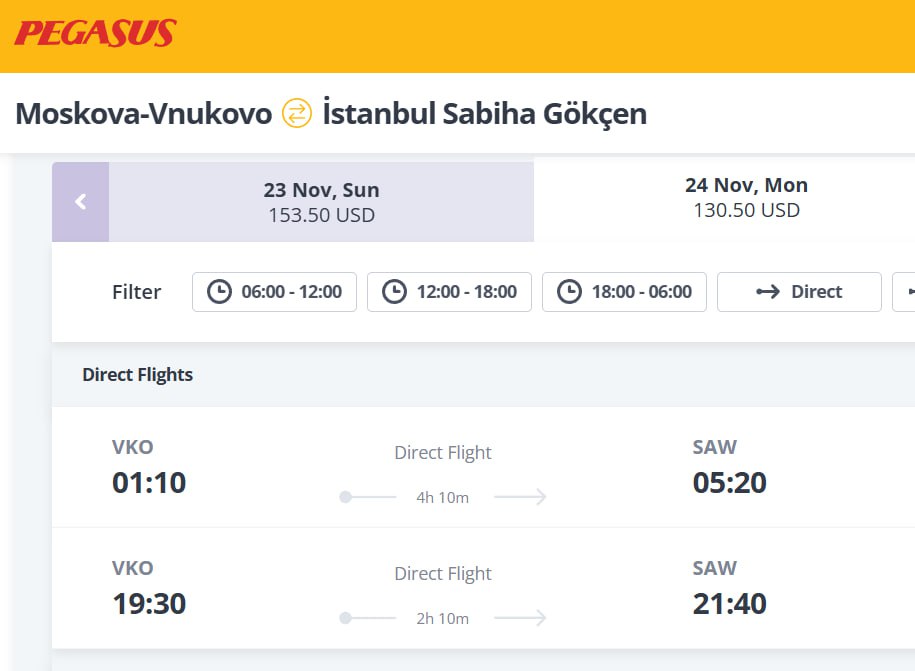The image size is (915, 671).
Task: Click the İstanbul Sabiha Gökçen destination name
Action: [x=484, y=113]
